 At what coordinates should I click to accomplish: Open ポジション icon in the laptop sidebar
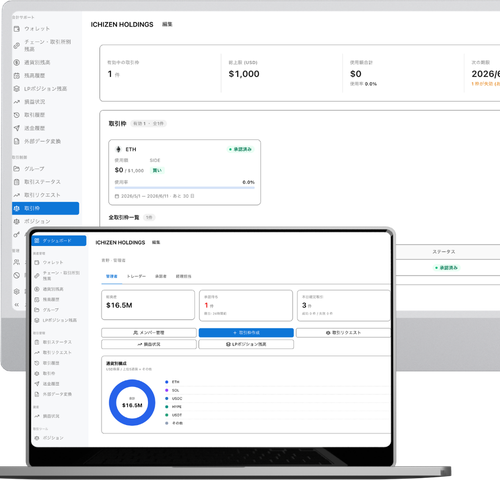[37, 438]
